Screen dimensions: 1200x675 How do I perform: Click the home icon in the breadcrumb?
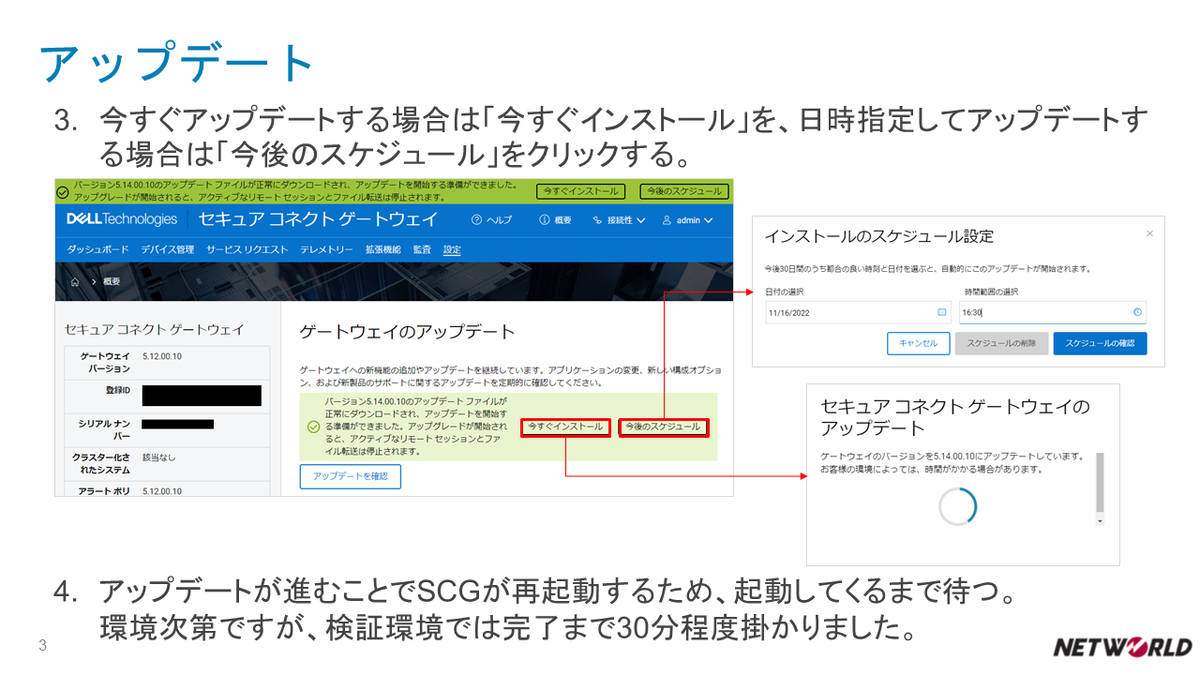pyautogui.click(x=75, y=282)
